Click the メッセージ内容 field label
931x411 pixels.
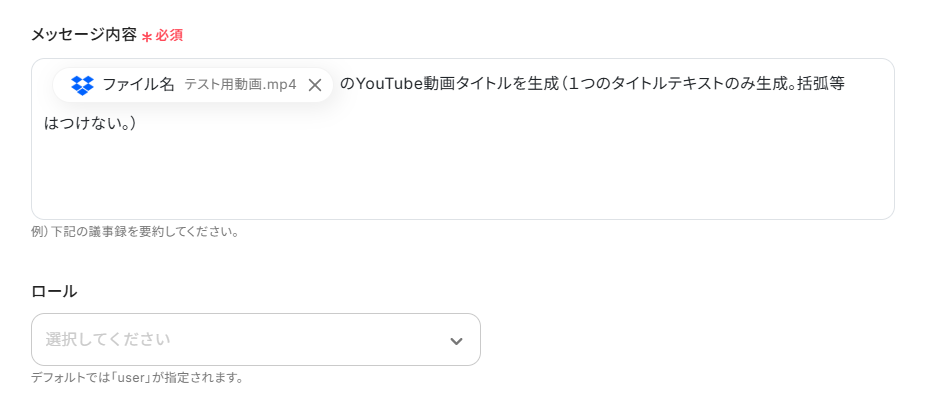click(x=83, y=34)
